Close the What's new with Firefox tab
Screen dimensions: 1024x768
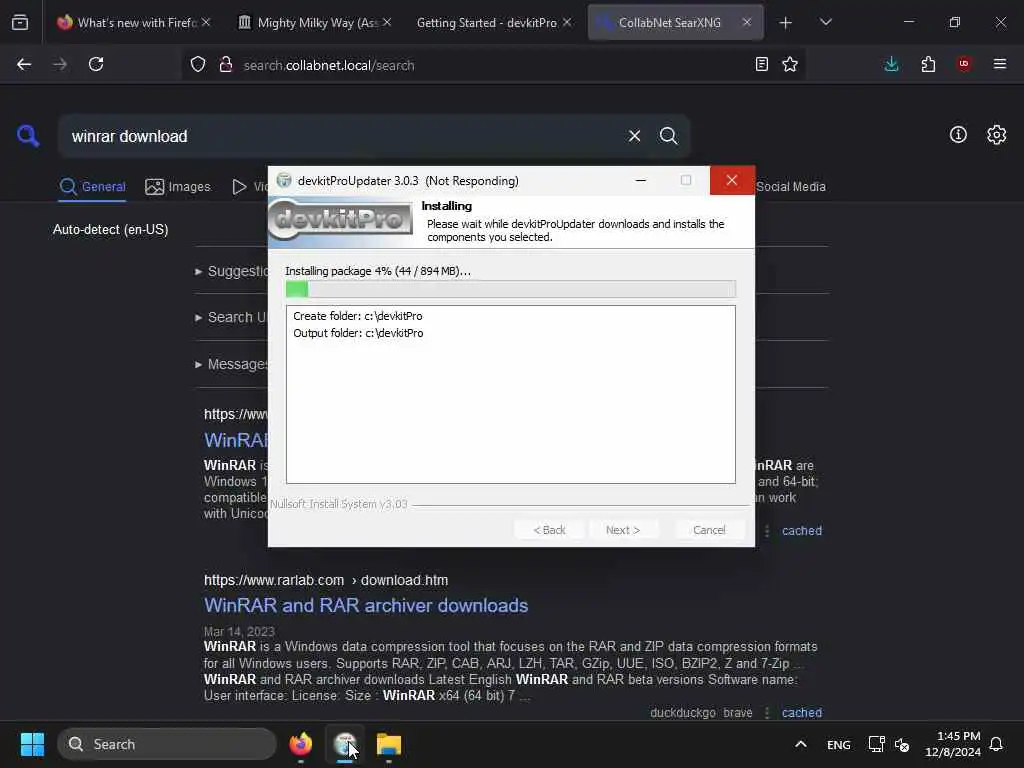[x=206, y=22]
